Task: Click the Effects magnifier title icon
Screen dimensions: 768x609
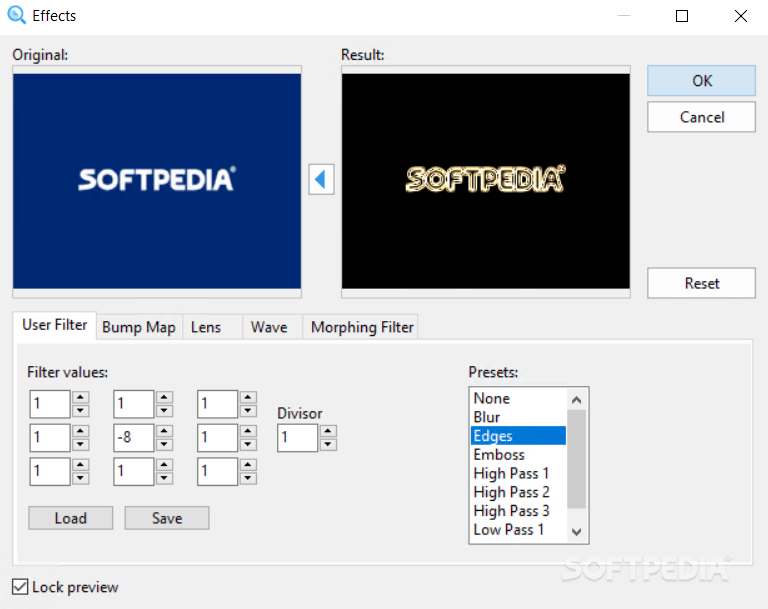Action: (16, 15)
